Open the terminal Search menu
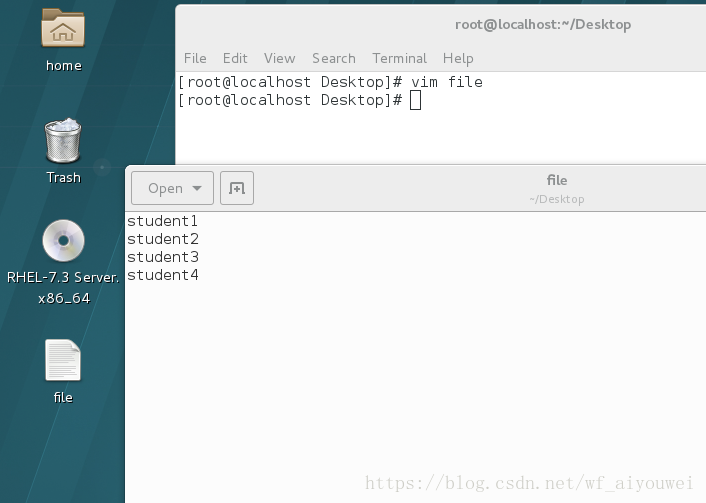The image size is (706, 503). 334,59
